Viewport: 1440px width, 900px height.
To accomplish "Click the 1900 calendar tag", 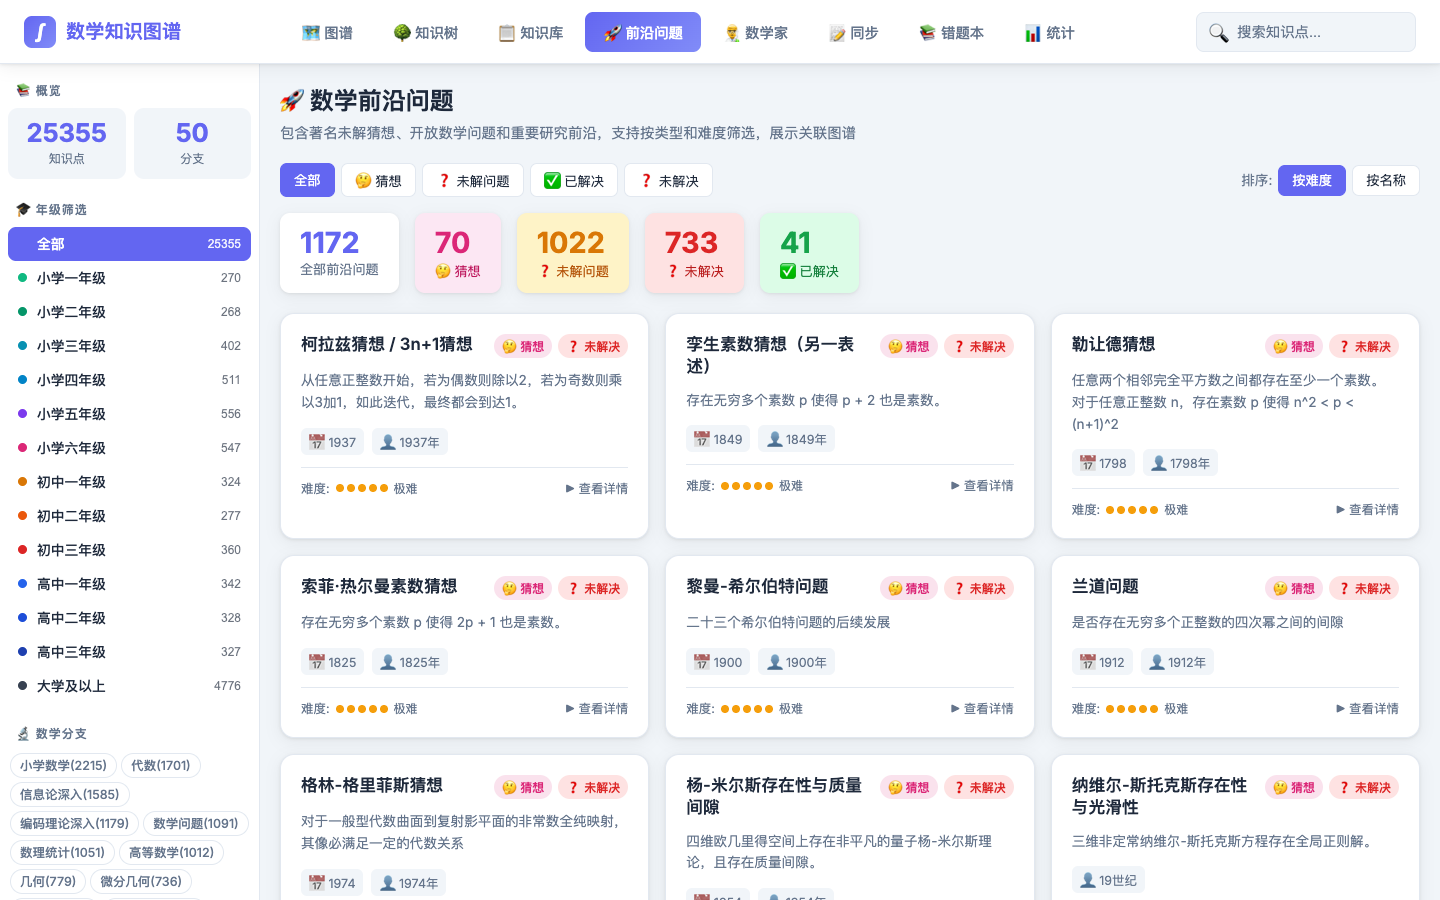I will click(718, 662).
